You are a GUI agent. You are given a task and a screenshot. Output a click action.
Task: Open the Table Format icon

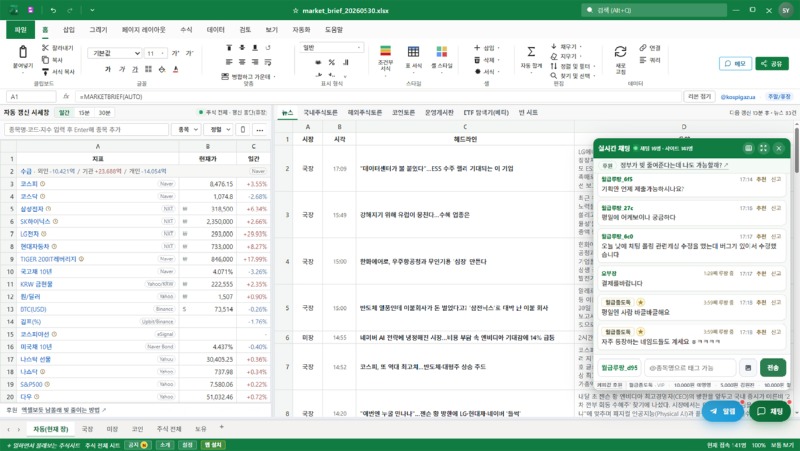tap(413, 51)
